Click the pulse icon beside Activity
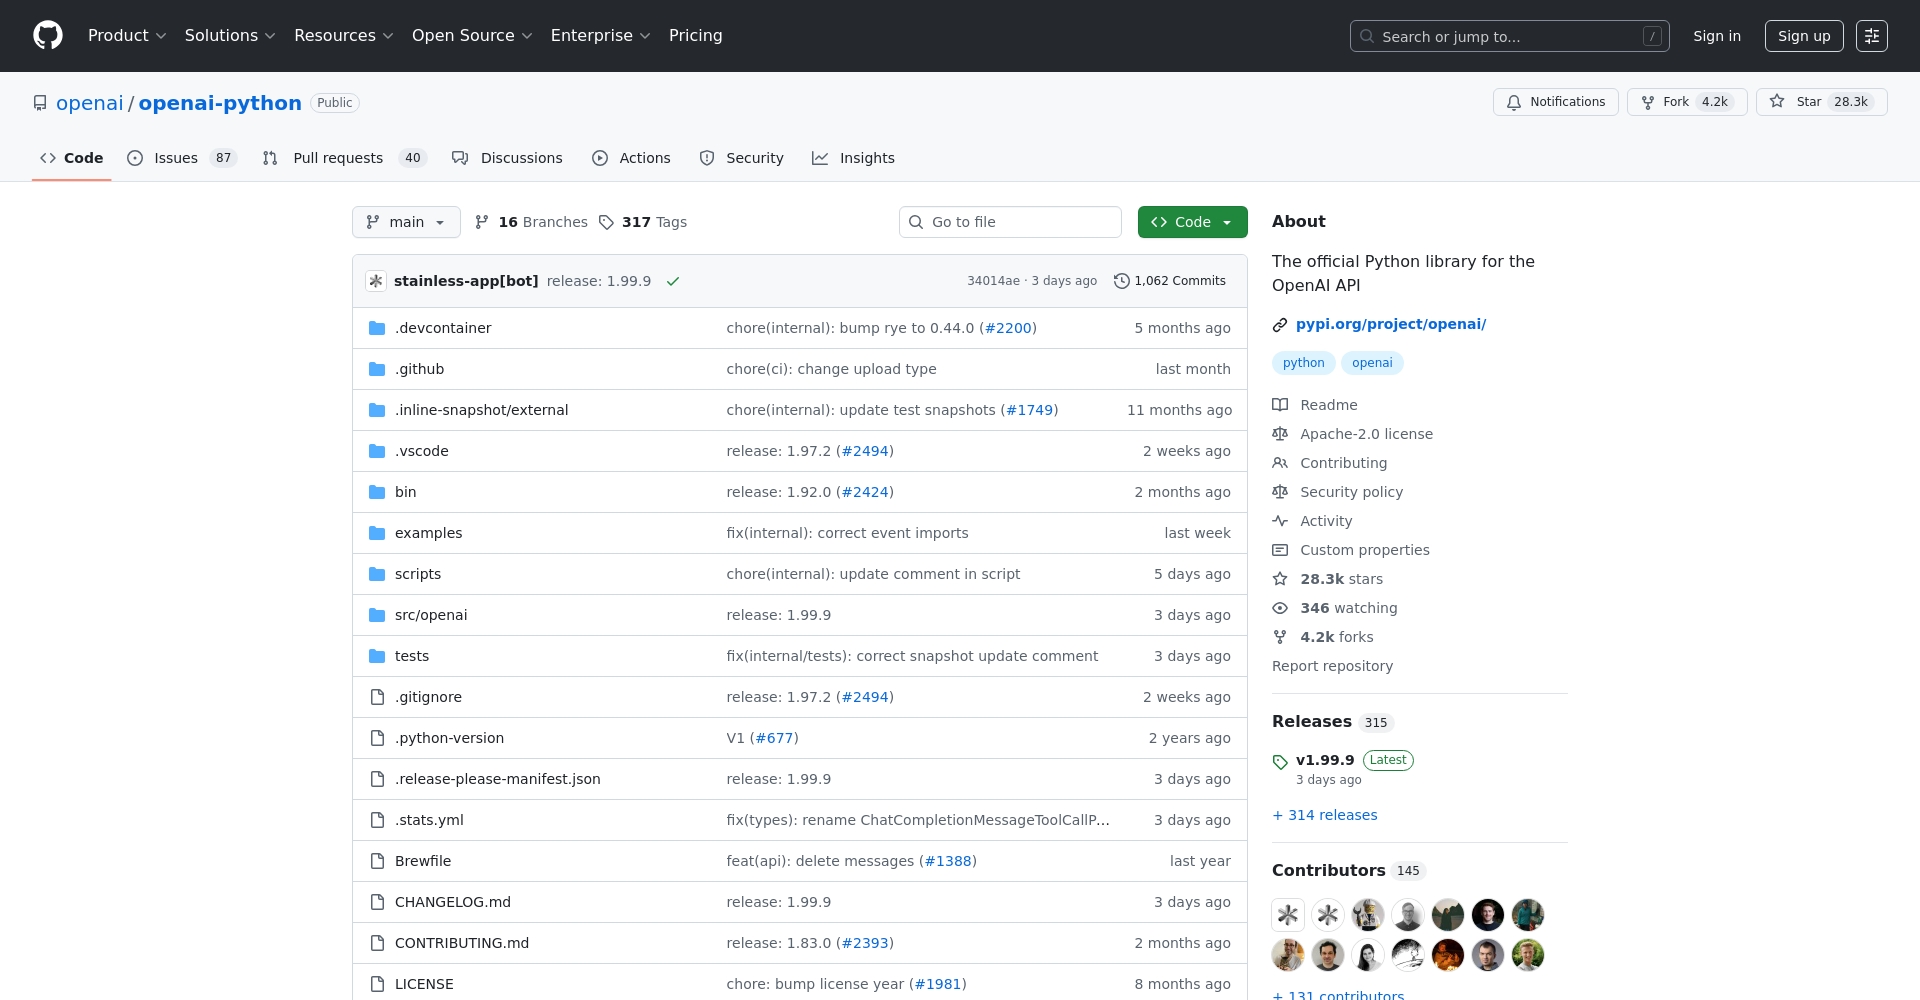This screenshot has width=1920, height=1000. click(x=1280, y=521)
